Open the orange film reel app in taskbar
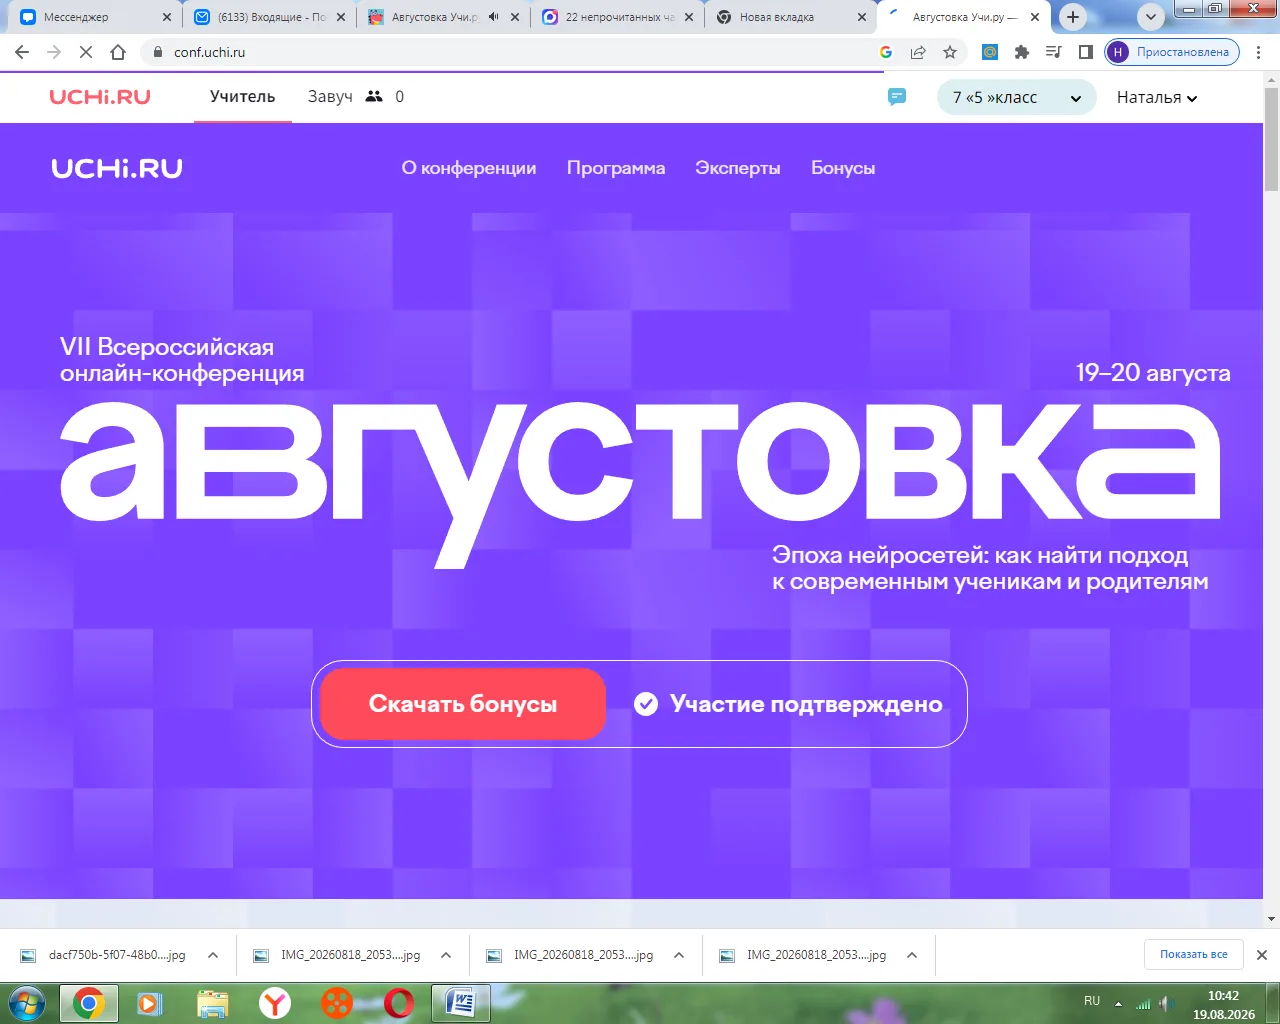The height and width of the screenshot is (1024, 1280). (337, 1003)
